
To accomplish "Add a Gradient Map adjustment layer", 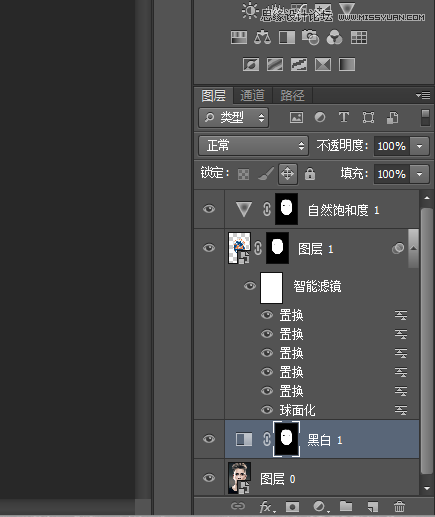I will coord(347,64).
